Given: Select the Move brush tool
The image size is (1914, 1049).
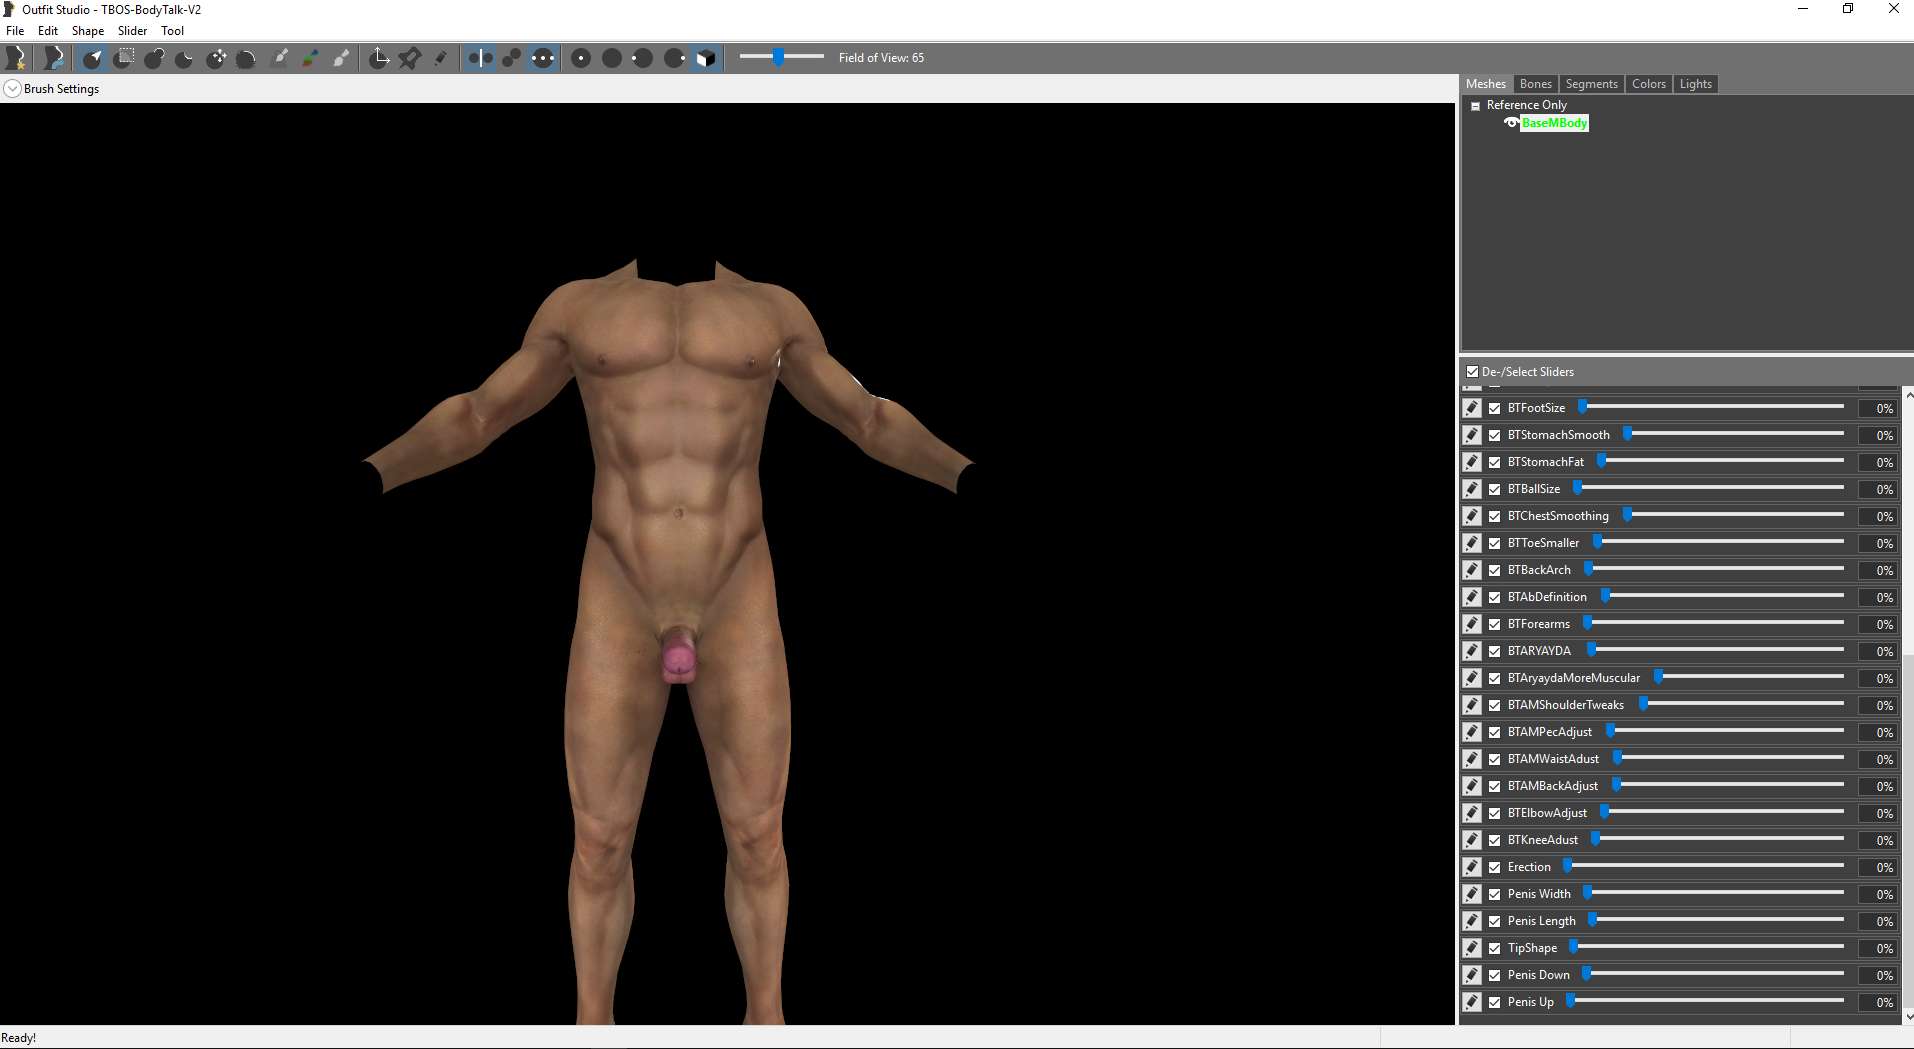Looking at the screenshot, I should pos(216,58).
